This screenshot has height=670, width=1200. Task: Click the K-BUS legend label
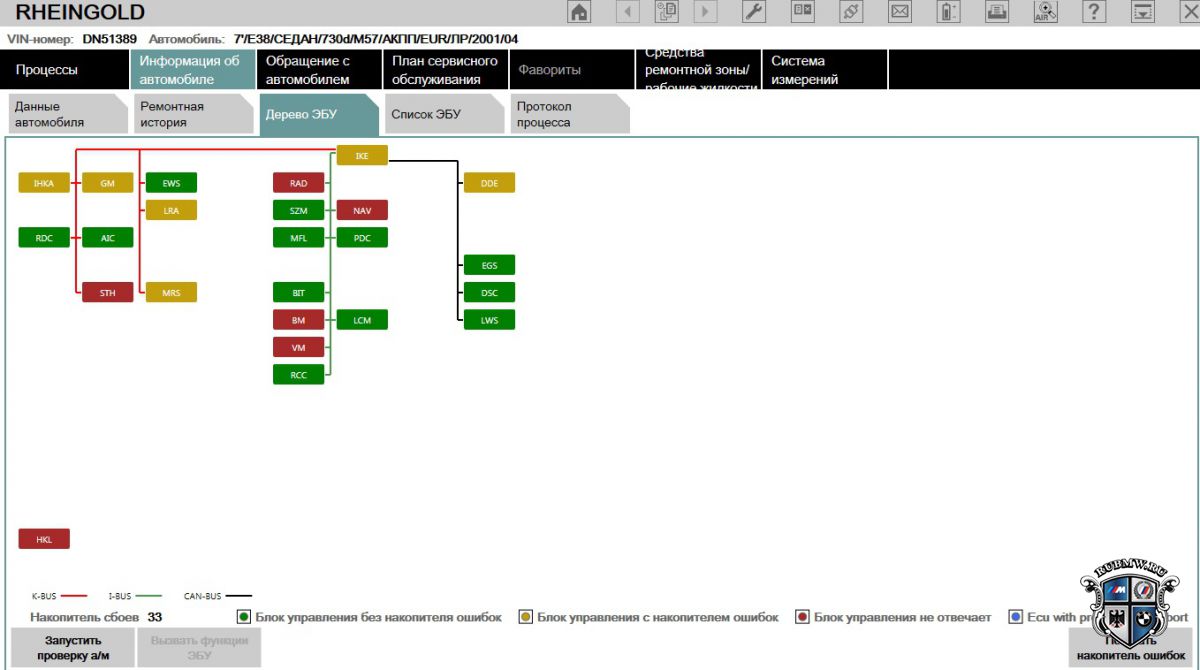point(44,596)
